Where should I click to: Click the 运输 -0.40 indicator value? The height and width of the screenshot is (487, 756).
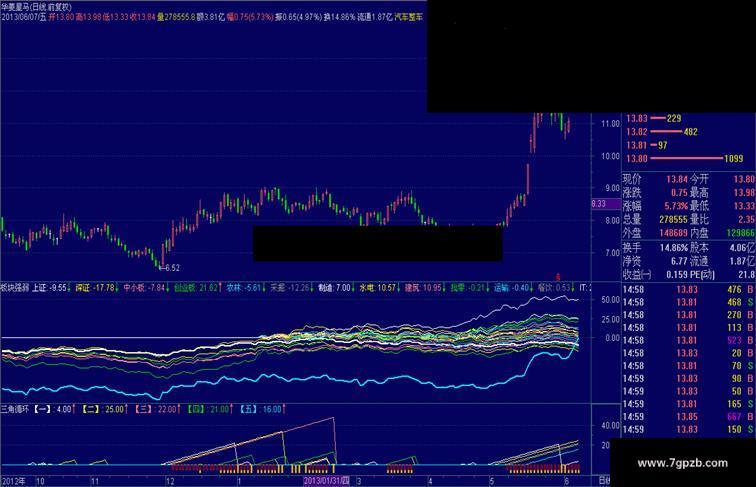[511, 288]
